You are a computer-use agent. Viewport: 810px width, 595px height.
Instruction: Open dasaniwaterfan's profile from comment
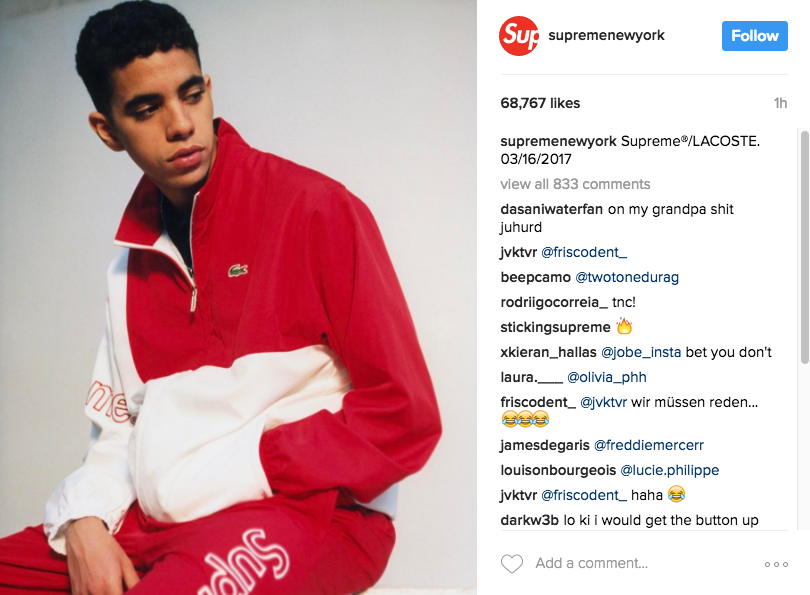tap(552, 209)
